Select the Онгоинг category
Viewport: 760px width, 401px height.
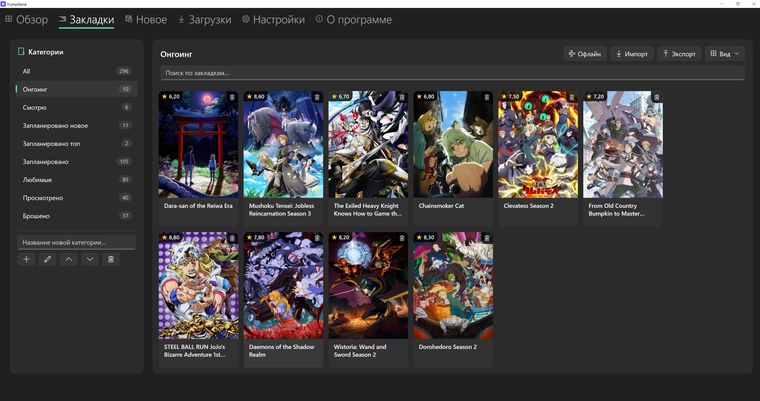tap(77, 89)
